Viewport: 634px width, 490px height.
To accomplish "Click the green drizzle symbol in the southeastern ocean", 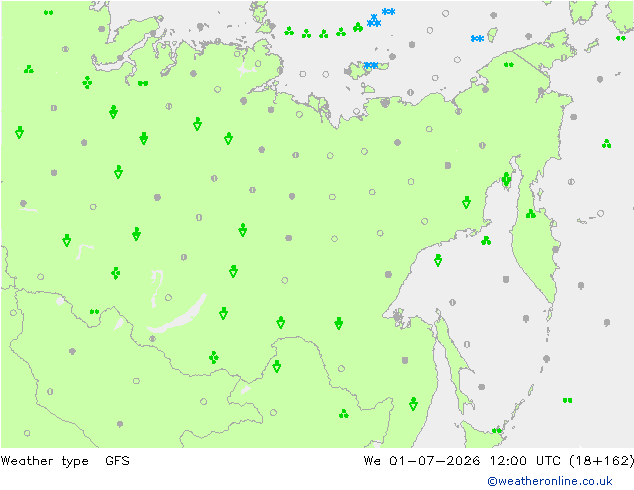I will click(x=567, y=400).
